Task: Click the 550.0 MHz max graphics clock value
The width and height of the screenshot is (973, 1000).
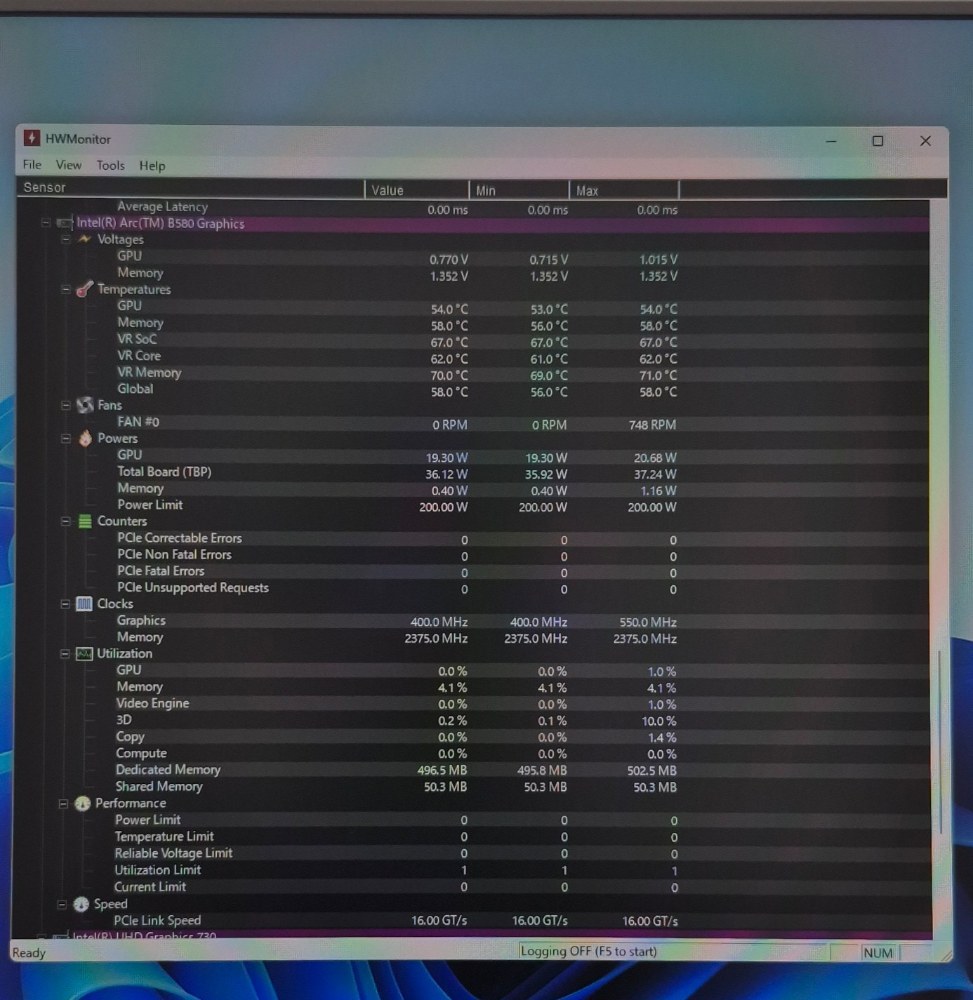Action: pos(648,622)
